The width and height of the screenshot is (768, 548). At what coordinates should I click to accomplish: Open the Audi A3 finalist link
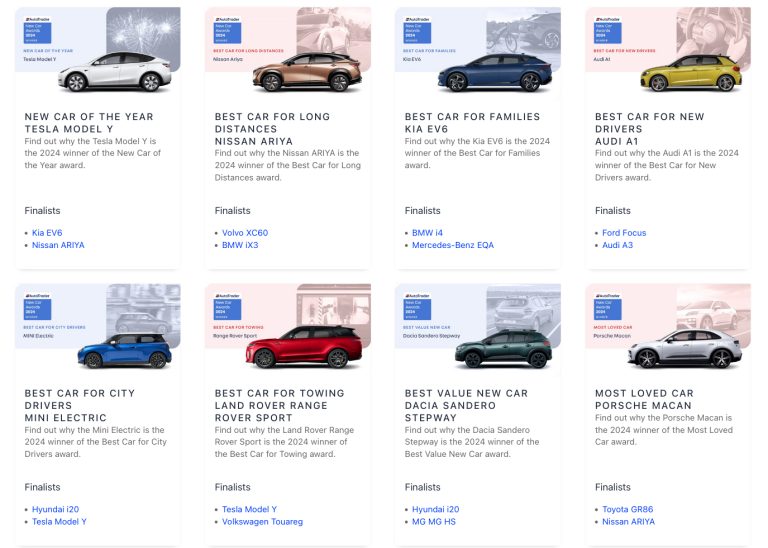pos(617,245)
